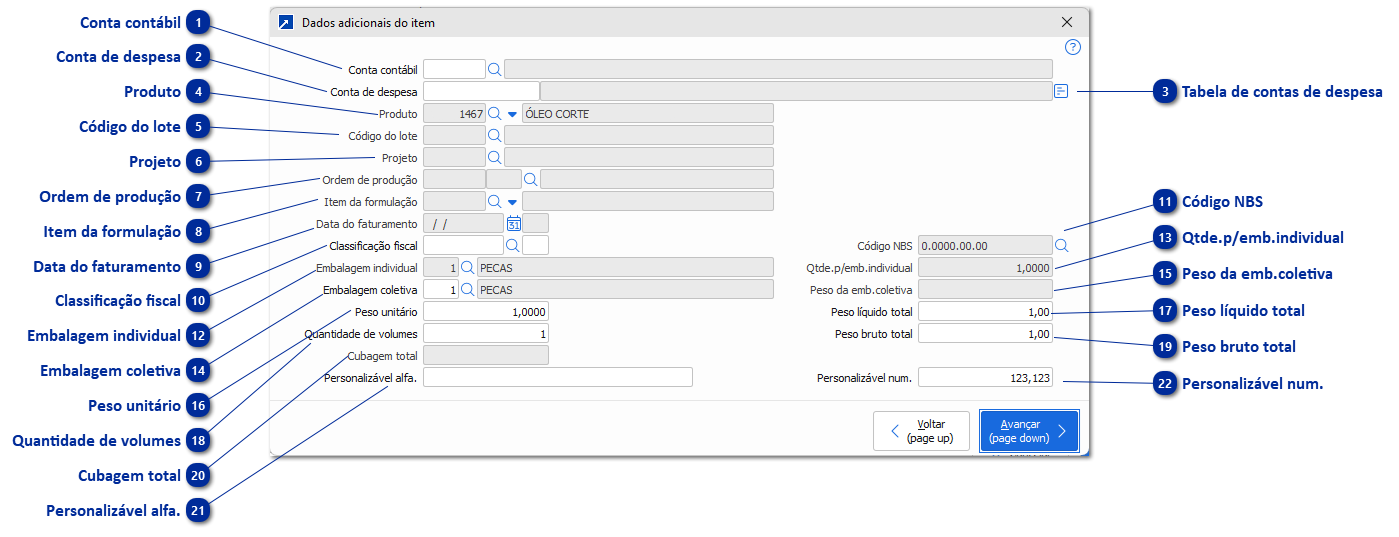Image resolution: width=1399 pixels, height=537 pixels.
Task: Search Classificação fiscal with the magnifier
Action: point(512,244)
